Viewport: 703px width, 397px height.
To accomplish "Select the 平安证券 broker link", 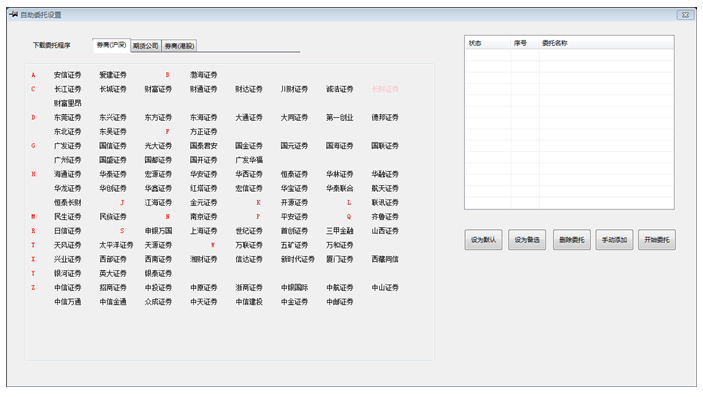I will point(294,217).
